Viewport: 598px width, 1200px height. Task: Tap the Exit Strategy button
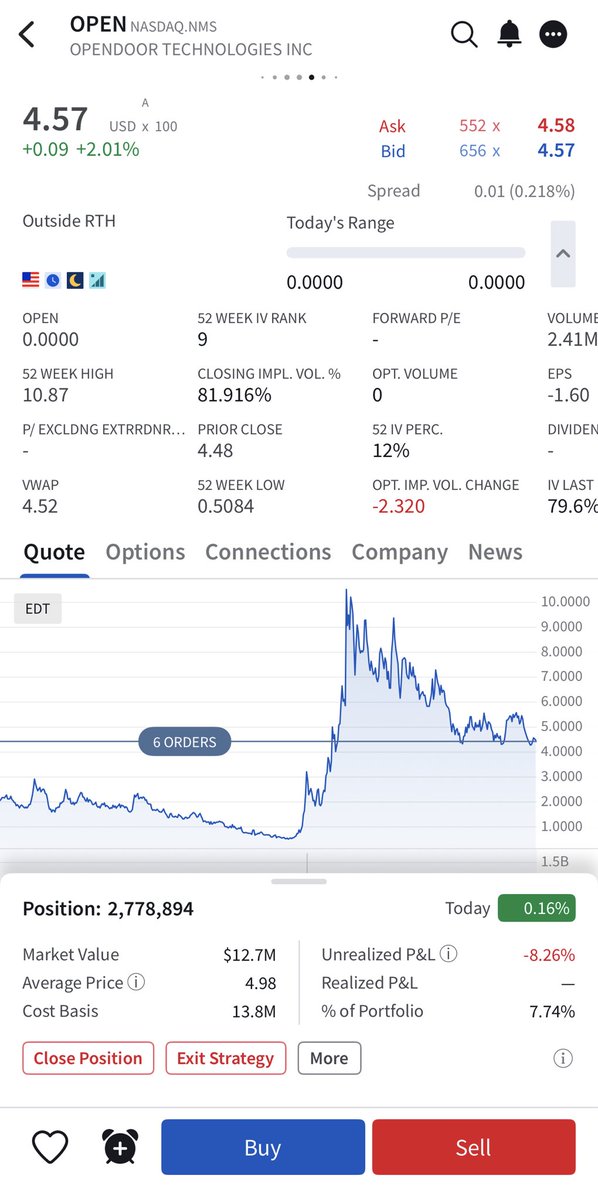click(225, 1058)
